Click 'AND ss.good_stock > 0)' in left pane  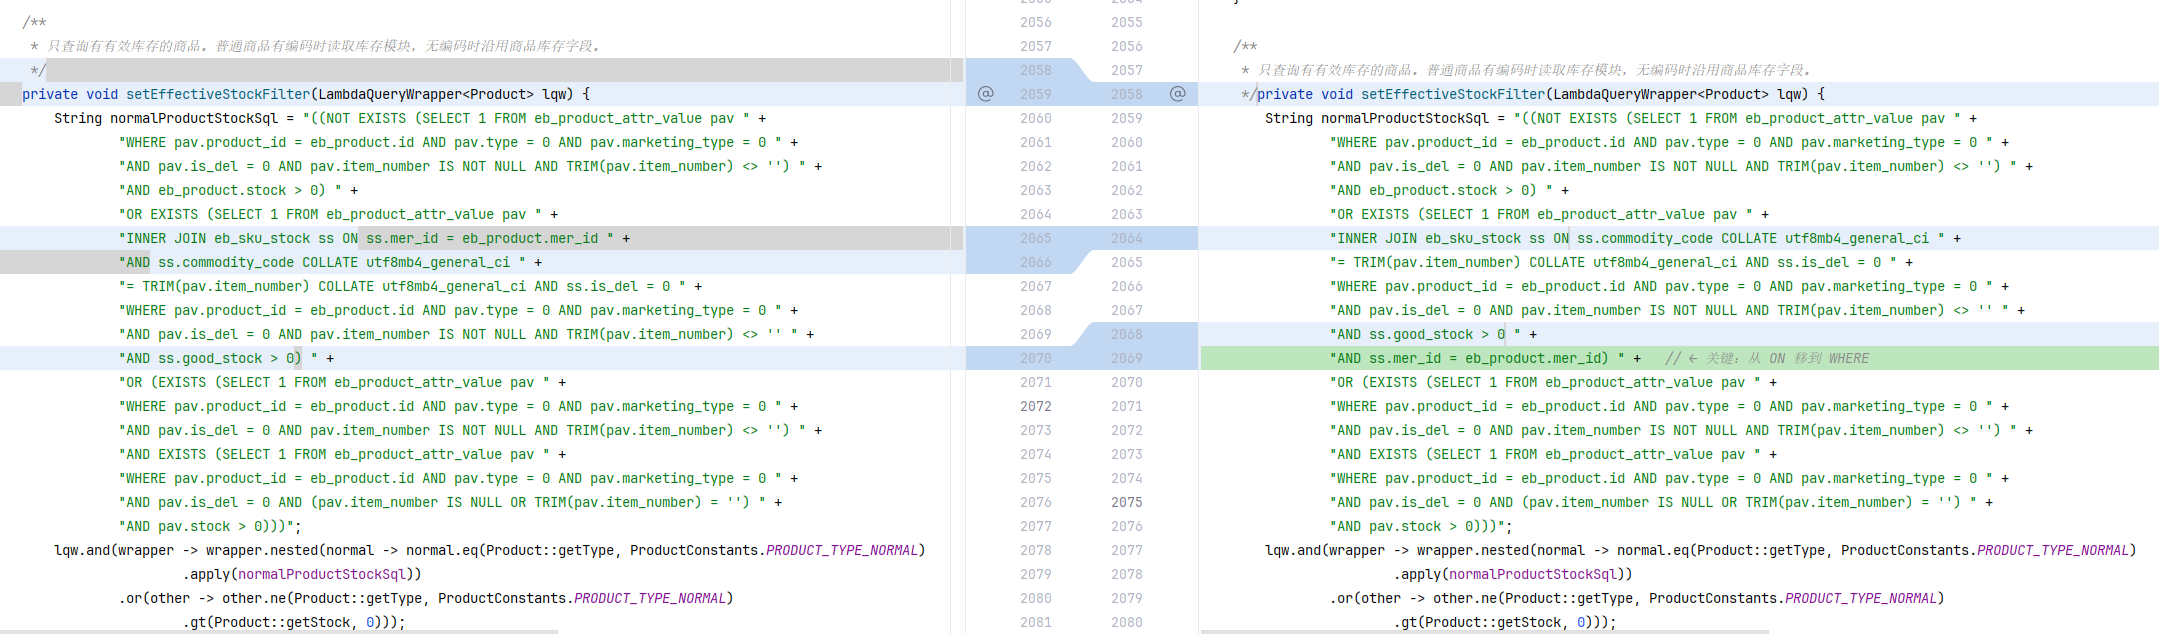[x=214, y=358]
